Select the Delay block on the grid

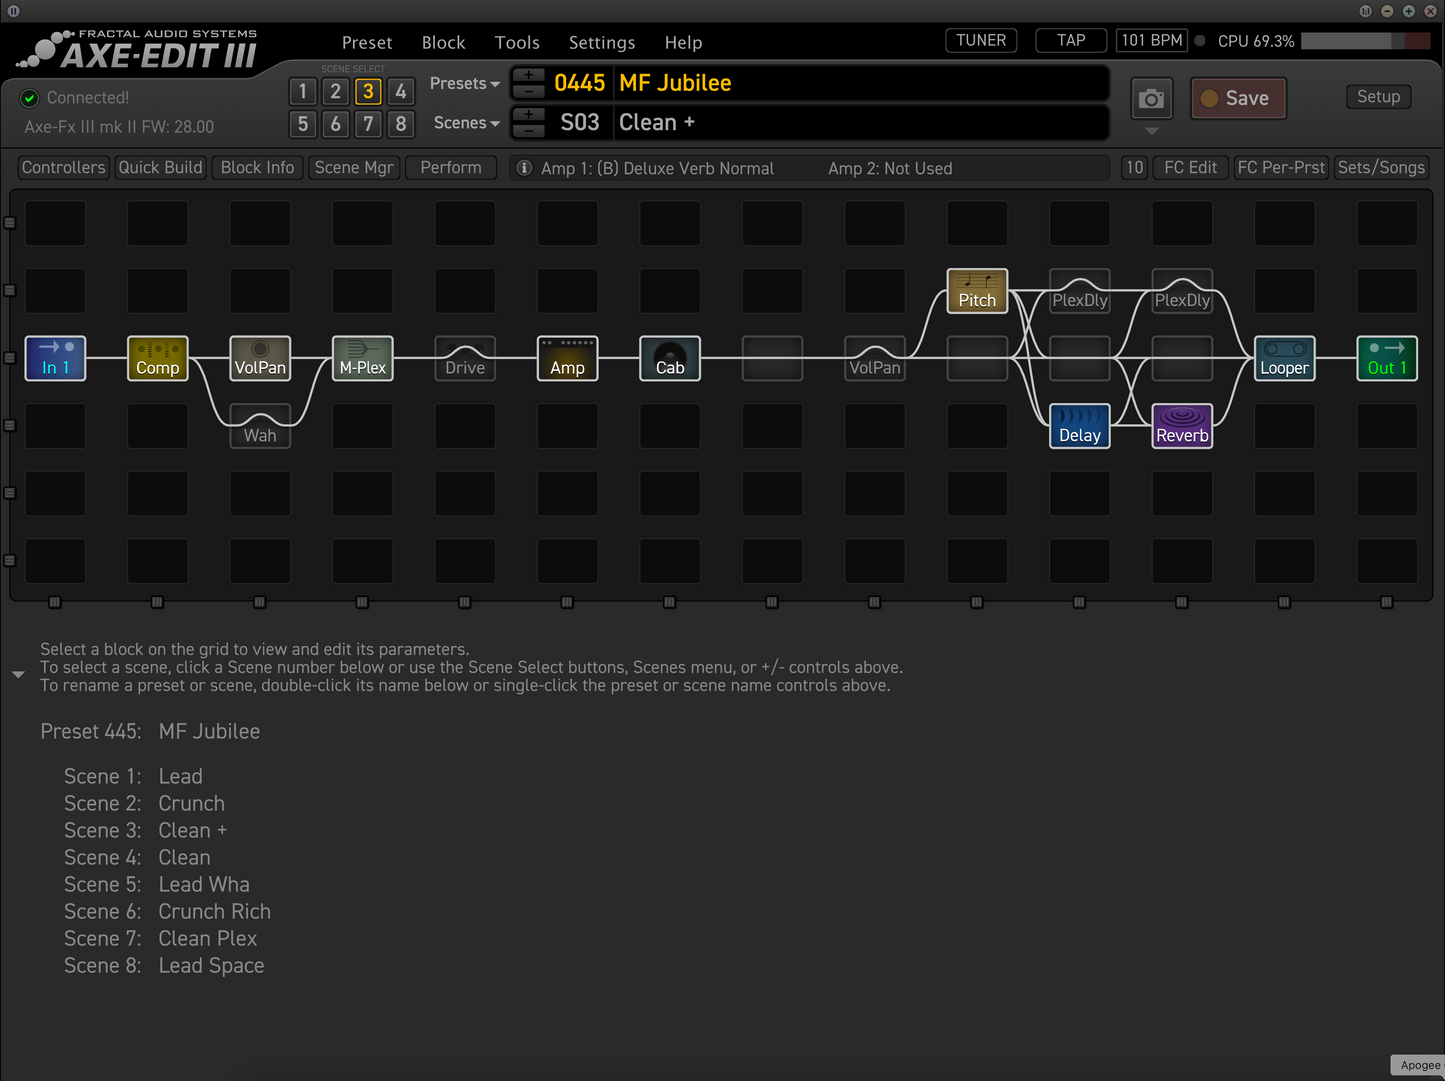click(x=1079, y=426)
